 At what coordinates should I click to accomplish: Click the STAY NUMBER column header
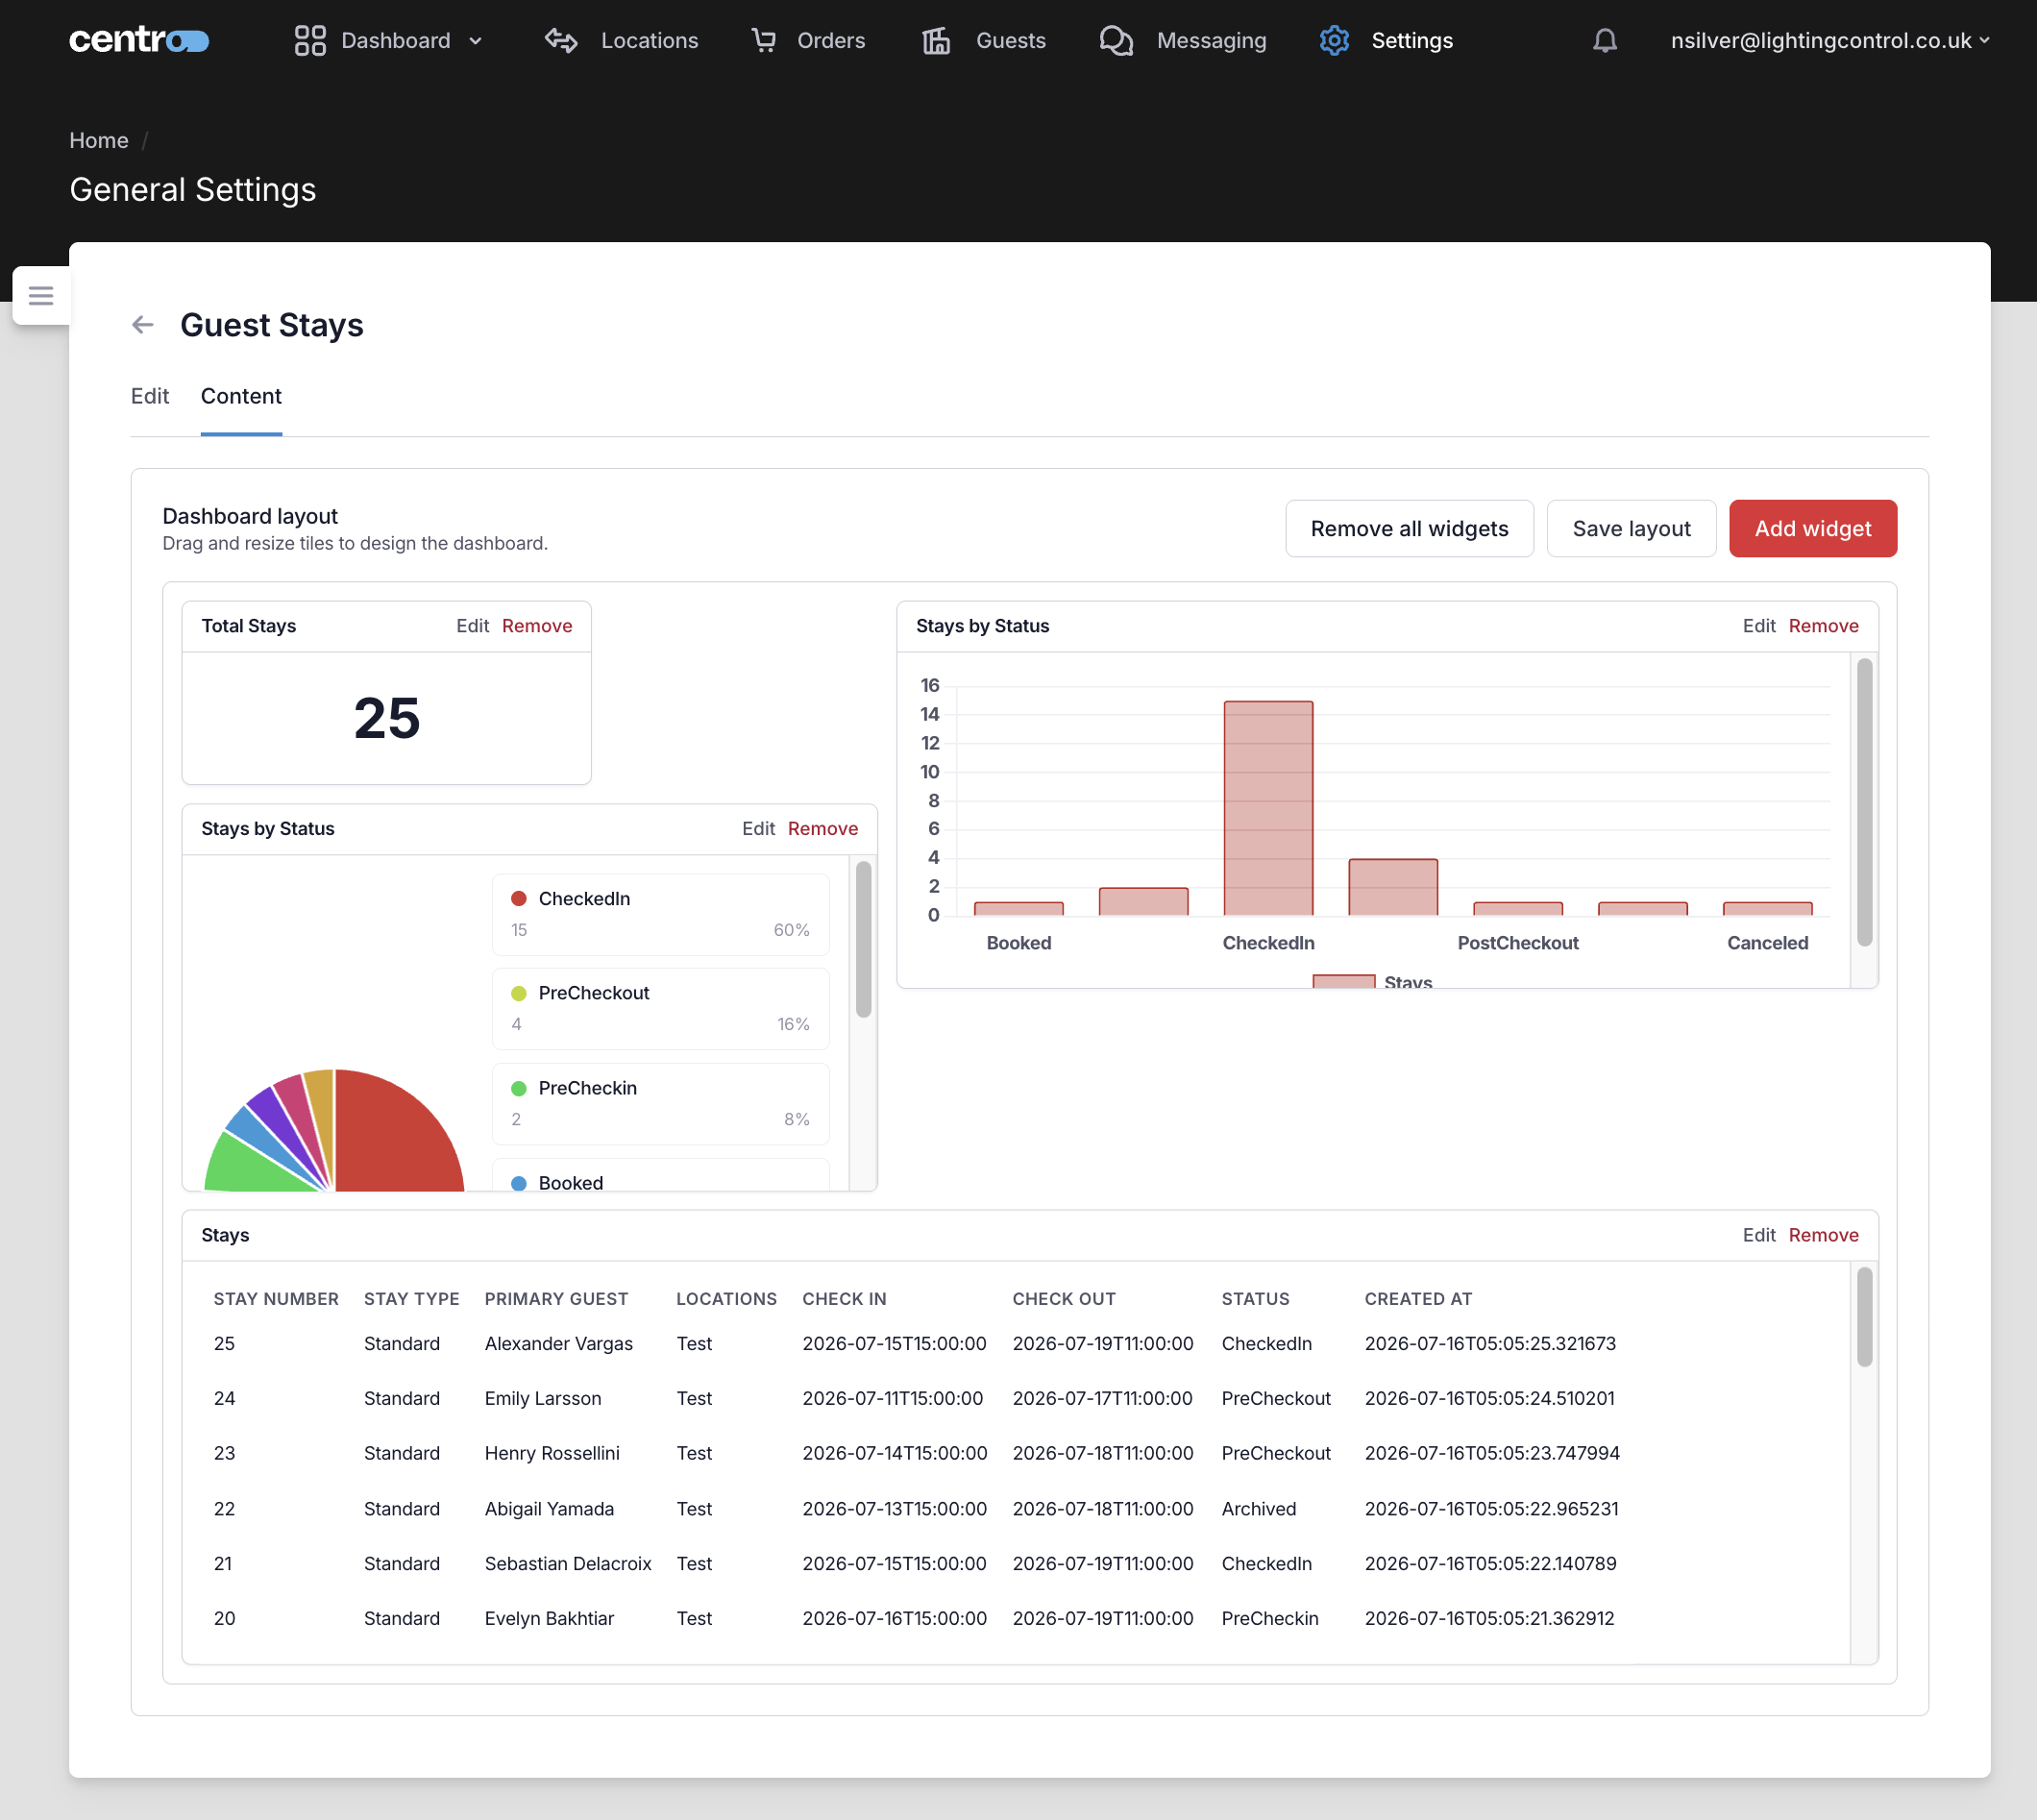coord(276,1299)
